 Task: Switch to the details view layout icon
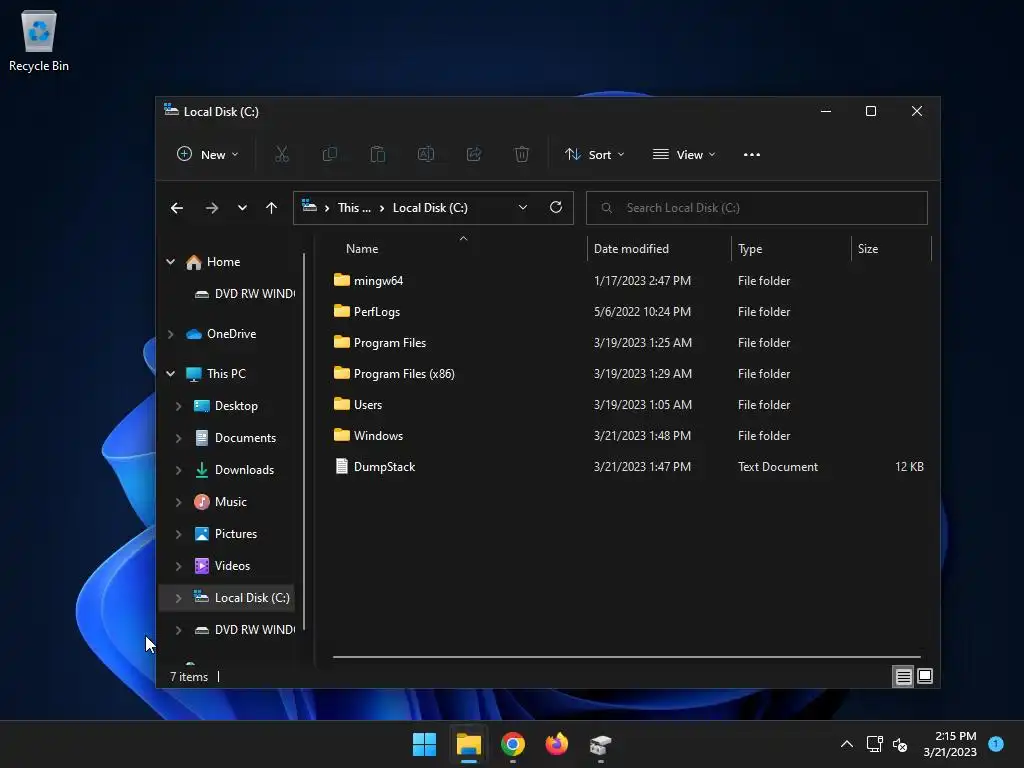pos(903,677)
